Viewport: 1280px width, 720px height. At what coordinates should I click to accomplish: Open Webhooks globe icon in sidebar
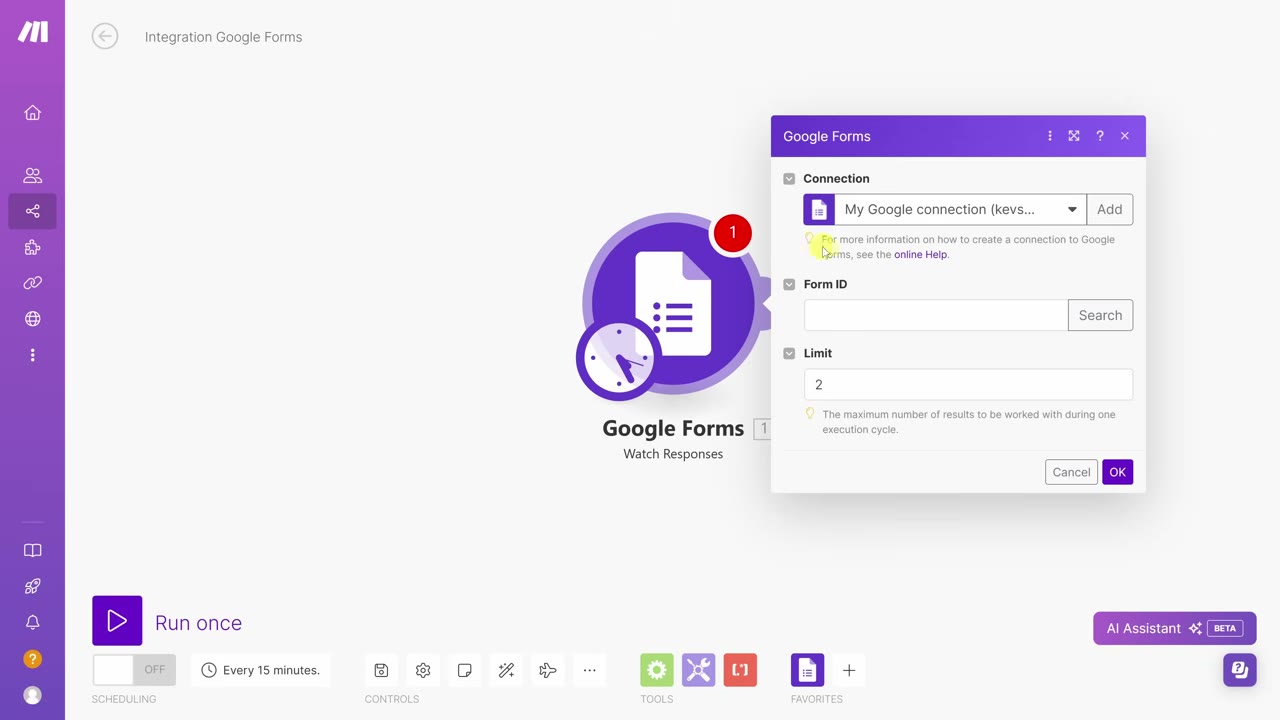click(33, 319)
